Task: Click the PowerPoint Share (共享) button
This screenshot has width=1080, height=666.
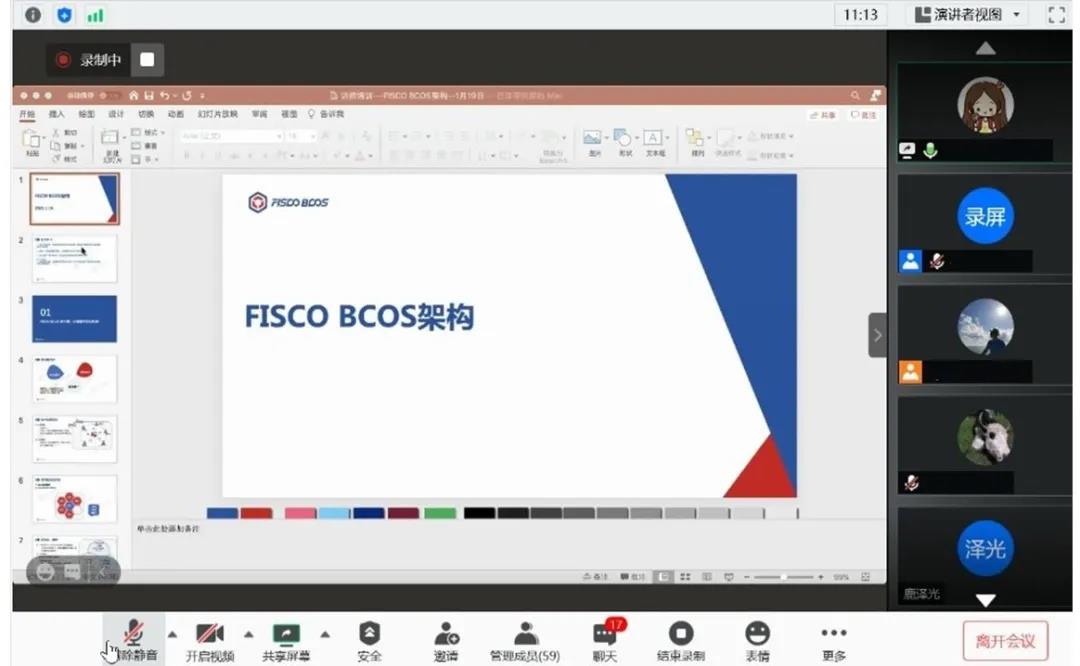Action: tap(823, 115)
